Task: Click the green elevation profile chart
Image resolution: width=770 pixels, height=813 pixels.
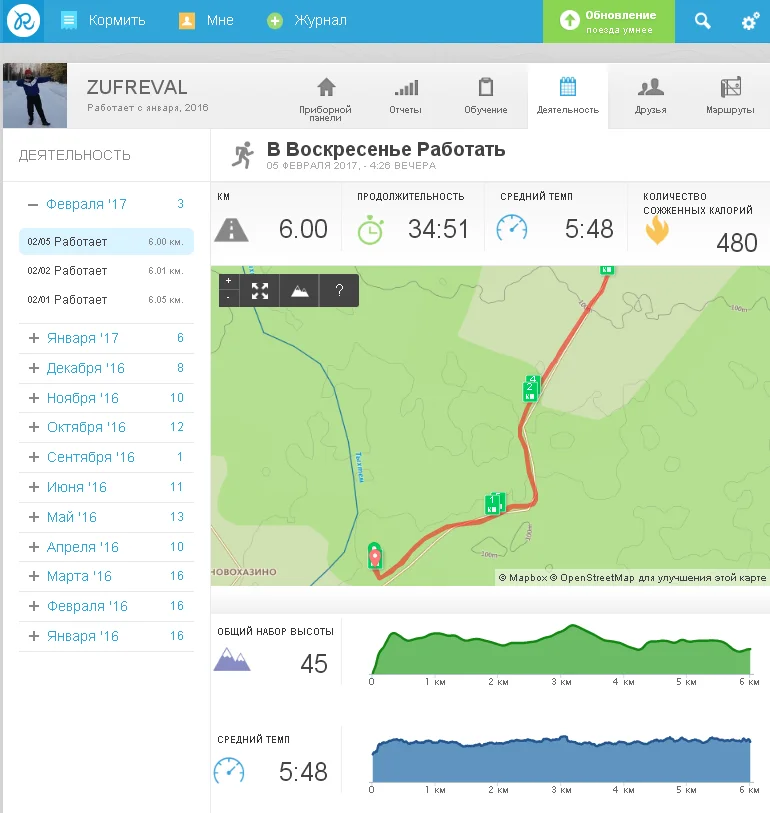Action: pyautogui.click(x=561, y=649)
